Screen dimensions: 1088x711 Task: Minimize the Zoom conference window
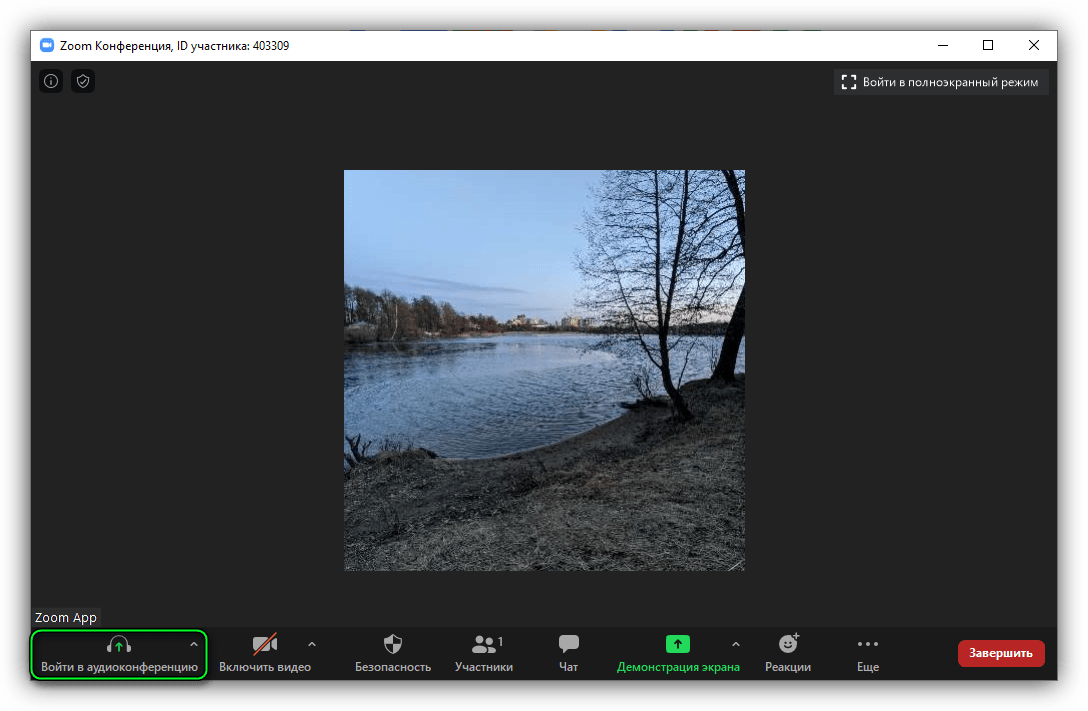click(x=942, y=45)
